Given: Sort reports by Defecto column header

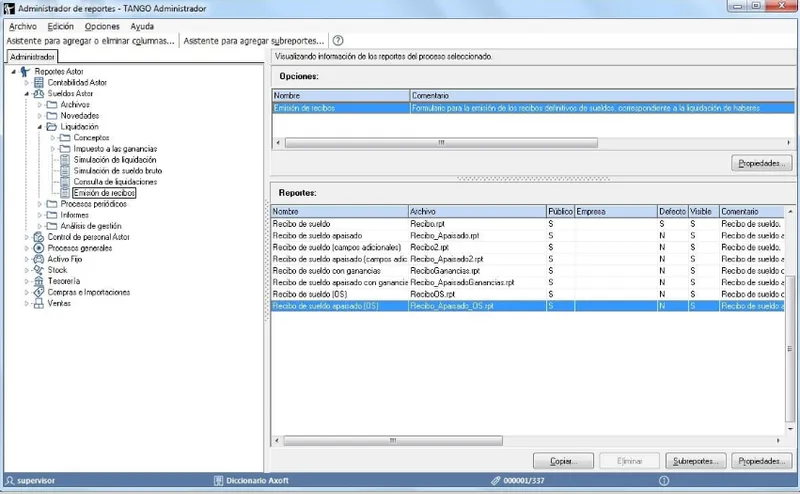Looking at the screenshot, I should tap(672, 211).
